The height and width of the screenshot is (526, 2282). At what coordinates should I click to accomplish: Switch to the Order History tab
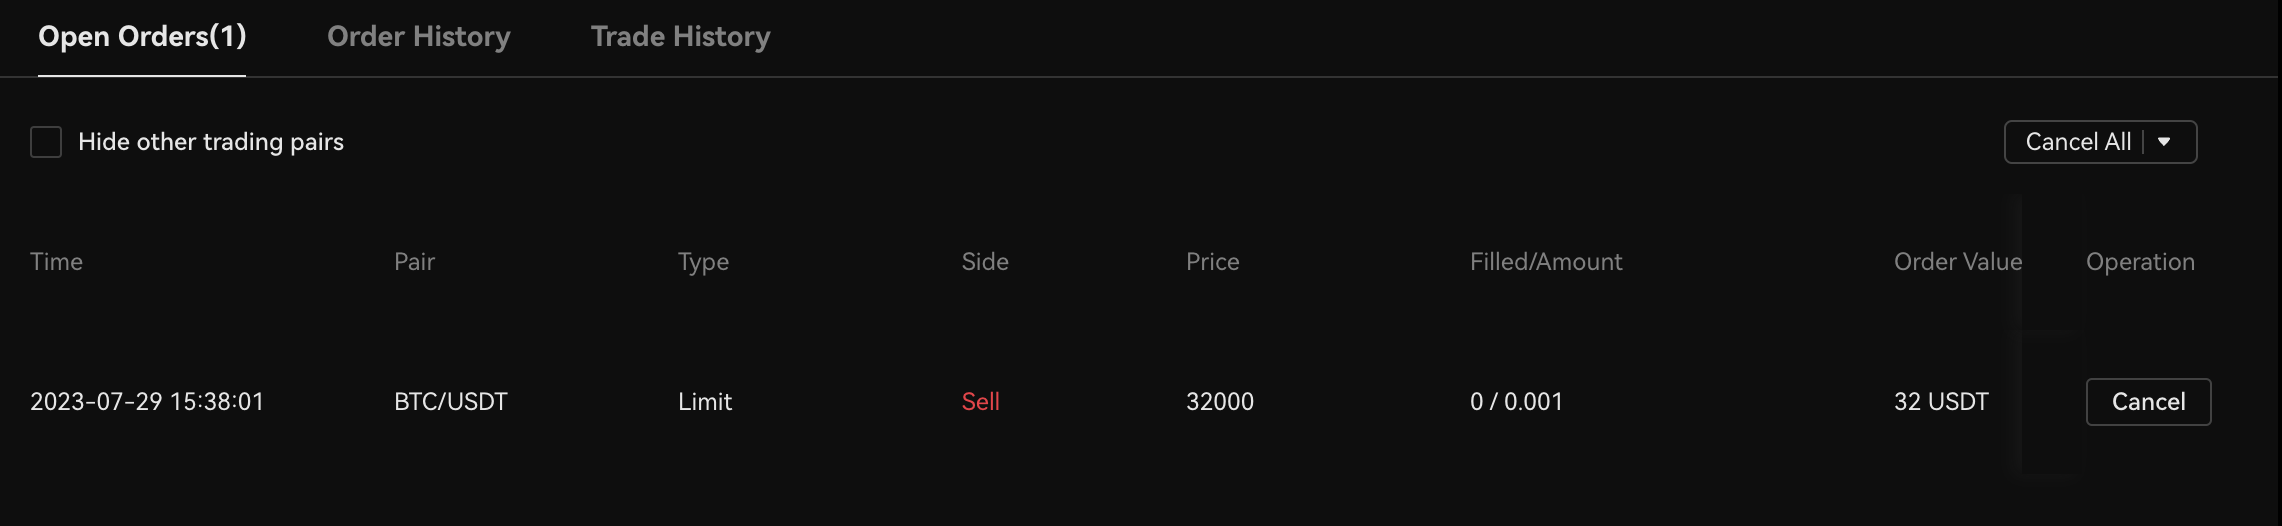click(418, 37)
